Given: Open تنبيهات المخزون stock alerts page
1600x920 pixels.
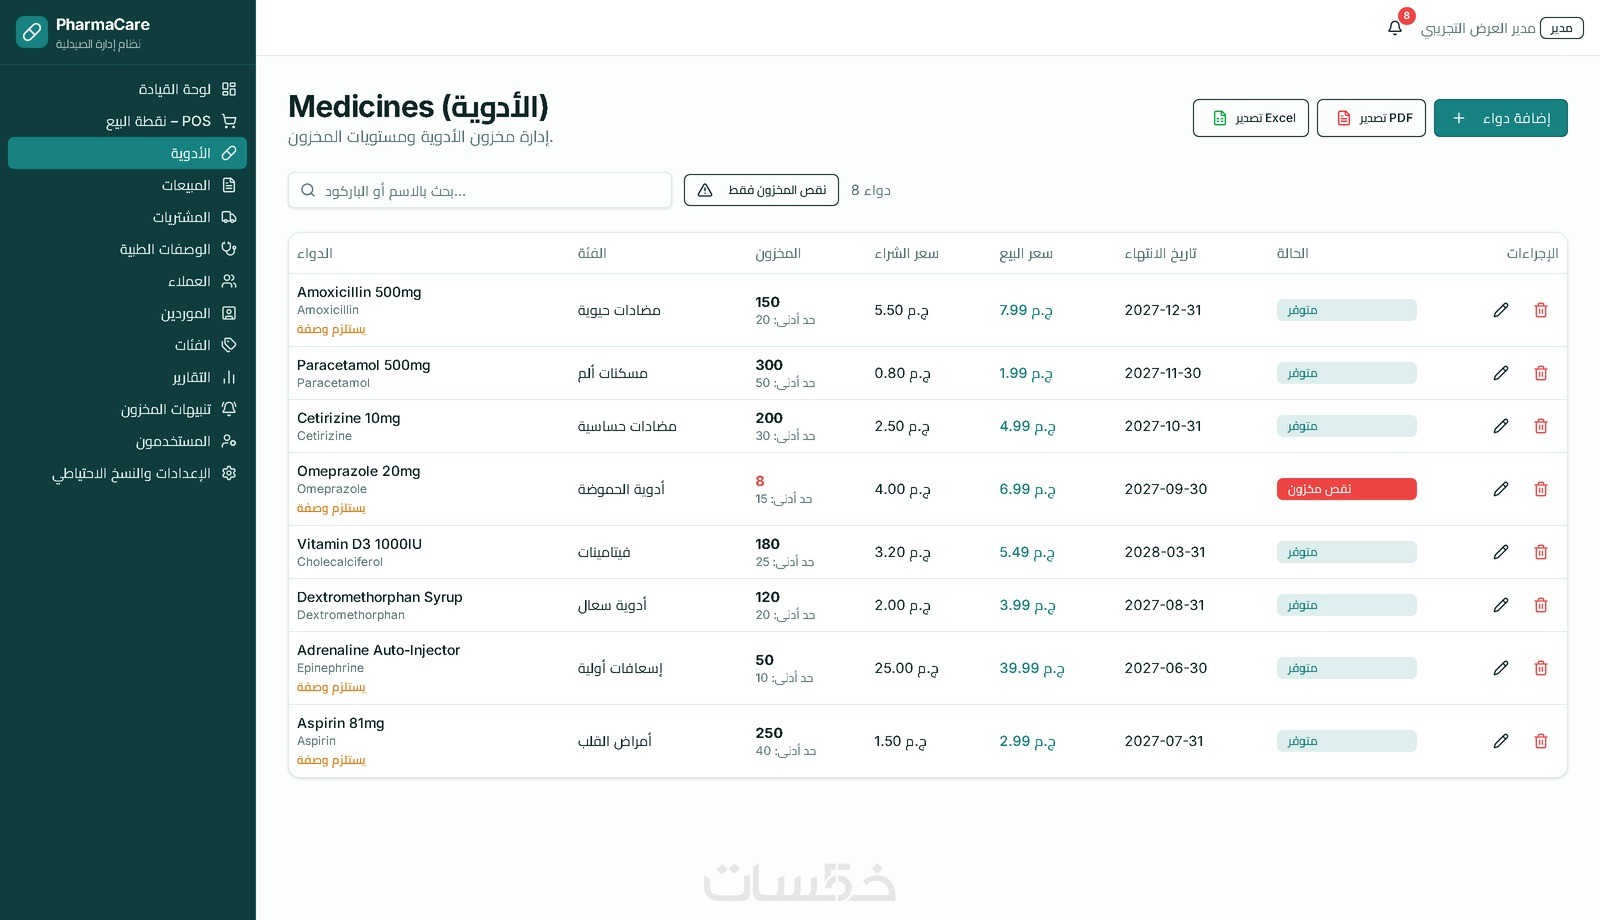Looking at the screenshot, I should tap(127, 409).
